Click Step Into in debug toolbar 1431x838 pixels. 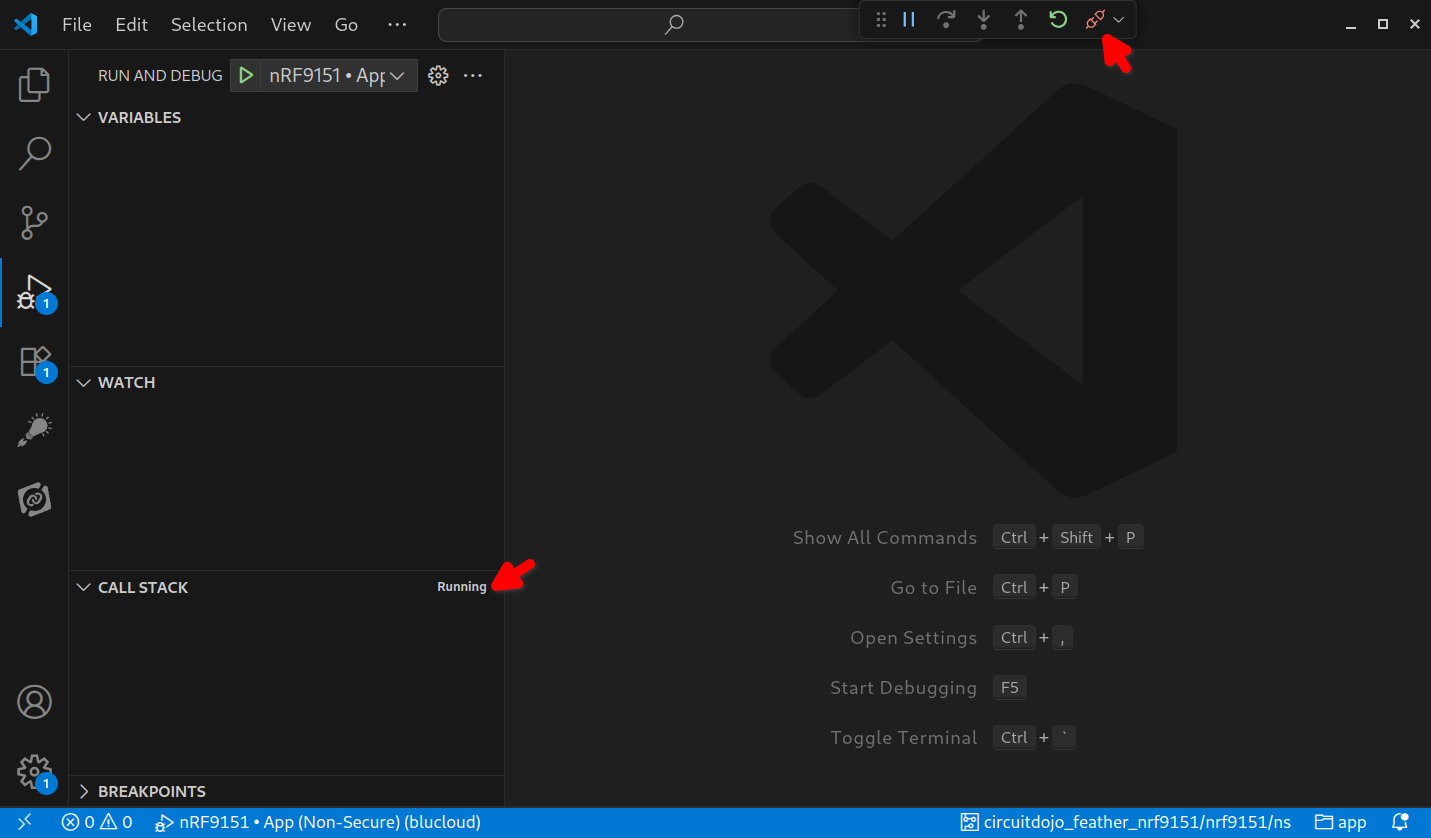tap(984, 19)
